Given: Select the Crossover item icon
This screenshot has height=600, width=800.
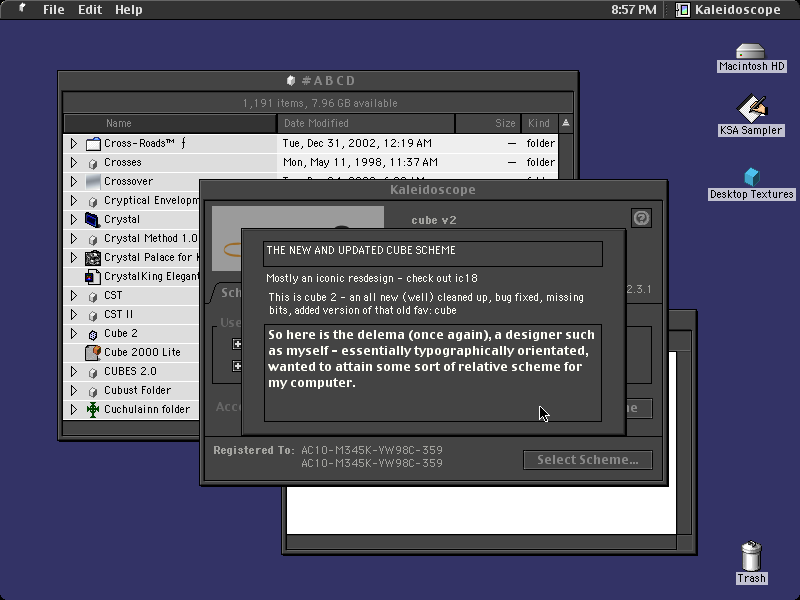Looking at the screenshot, I should pos(93,182).
